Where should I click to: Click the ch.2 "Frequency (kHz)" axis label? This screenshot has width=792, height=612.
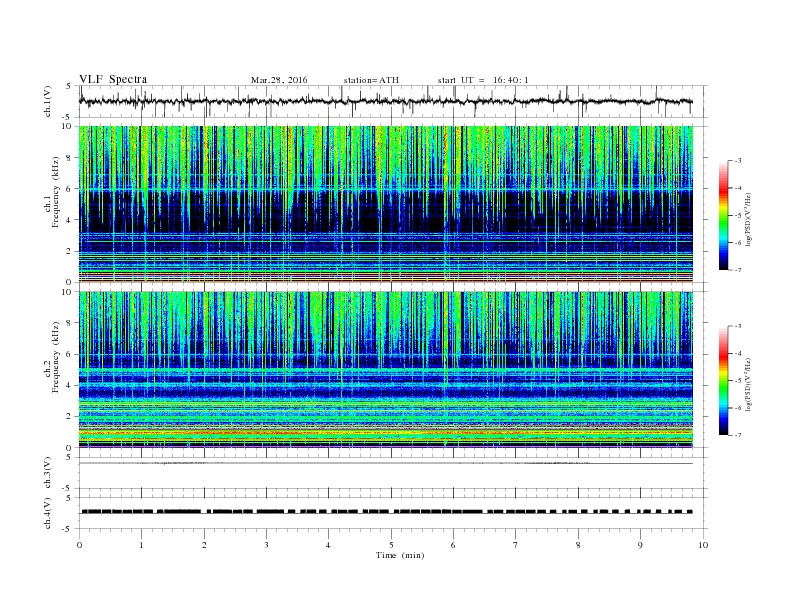(56, 356)
